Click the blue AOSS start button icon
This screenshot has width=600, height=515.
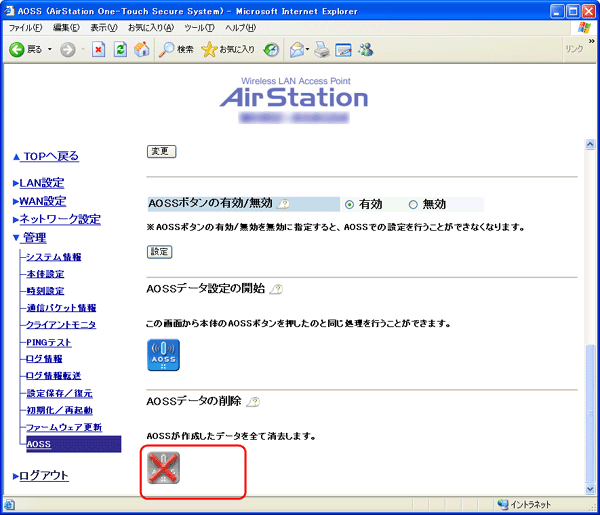coord(163,355)
